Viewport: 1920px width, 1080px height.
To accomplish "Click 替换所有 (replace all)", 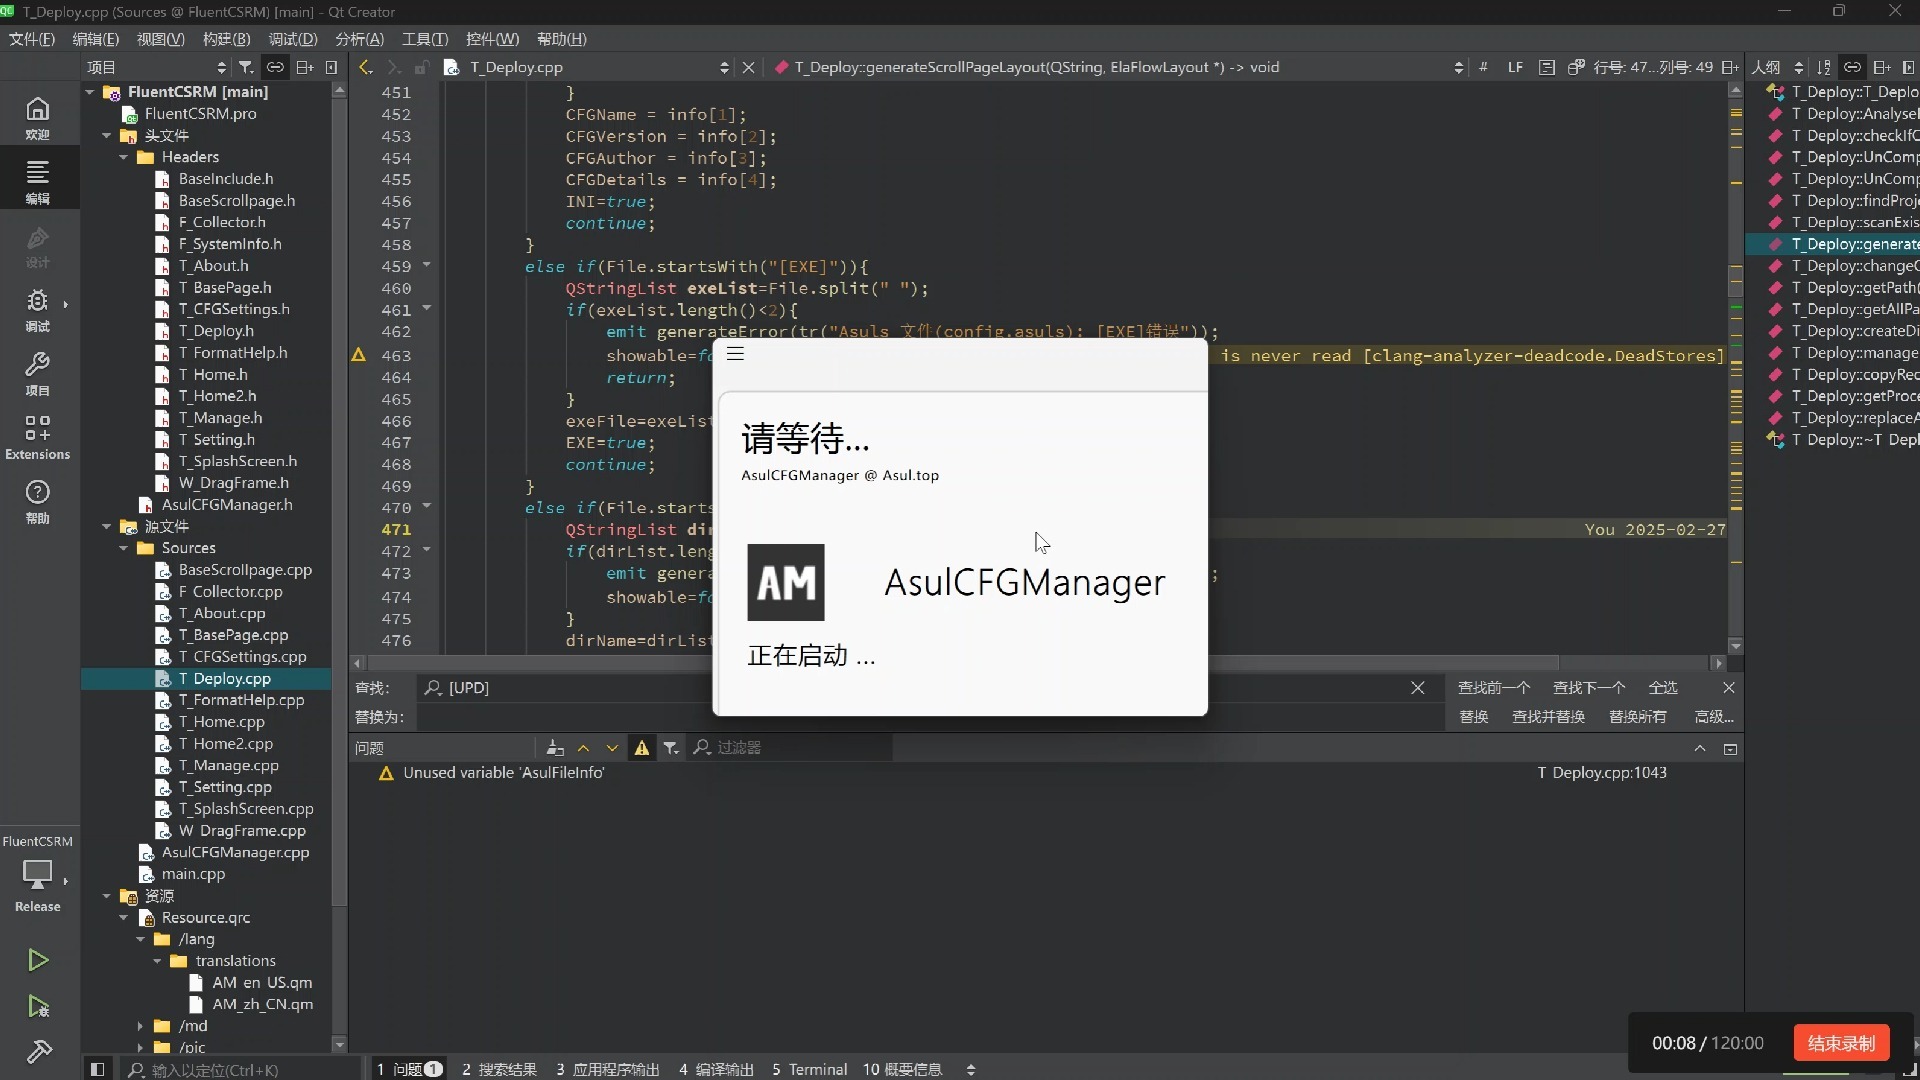I will pos(1638,717).
